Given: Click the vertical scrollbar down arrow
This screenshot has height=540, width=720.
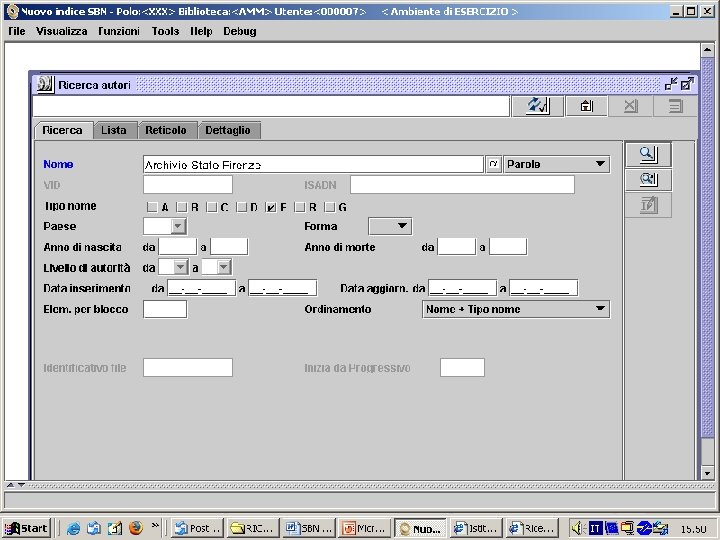Looking at the screenshot, I should pyautogui.click(x=707, y=473).
